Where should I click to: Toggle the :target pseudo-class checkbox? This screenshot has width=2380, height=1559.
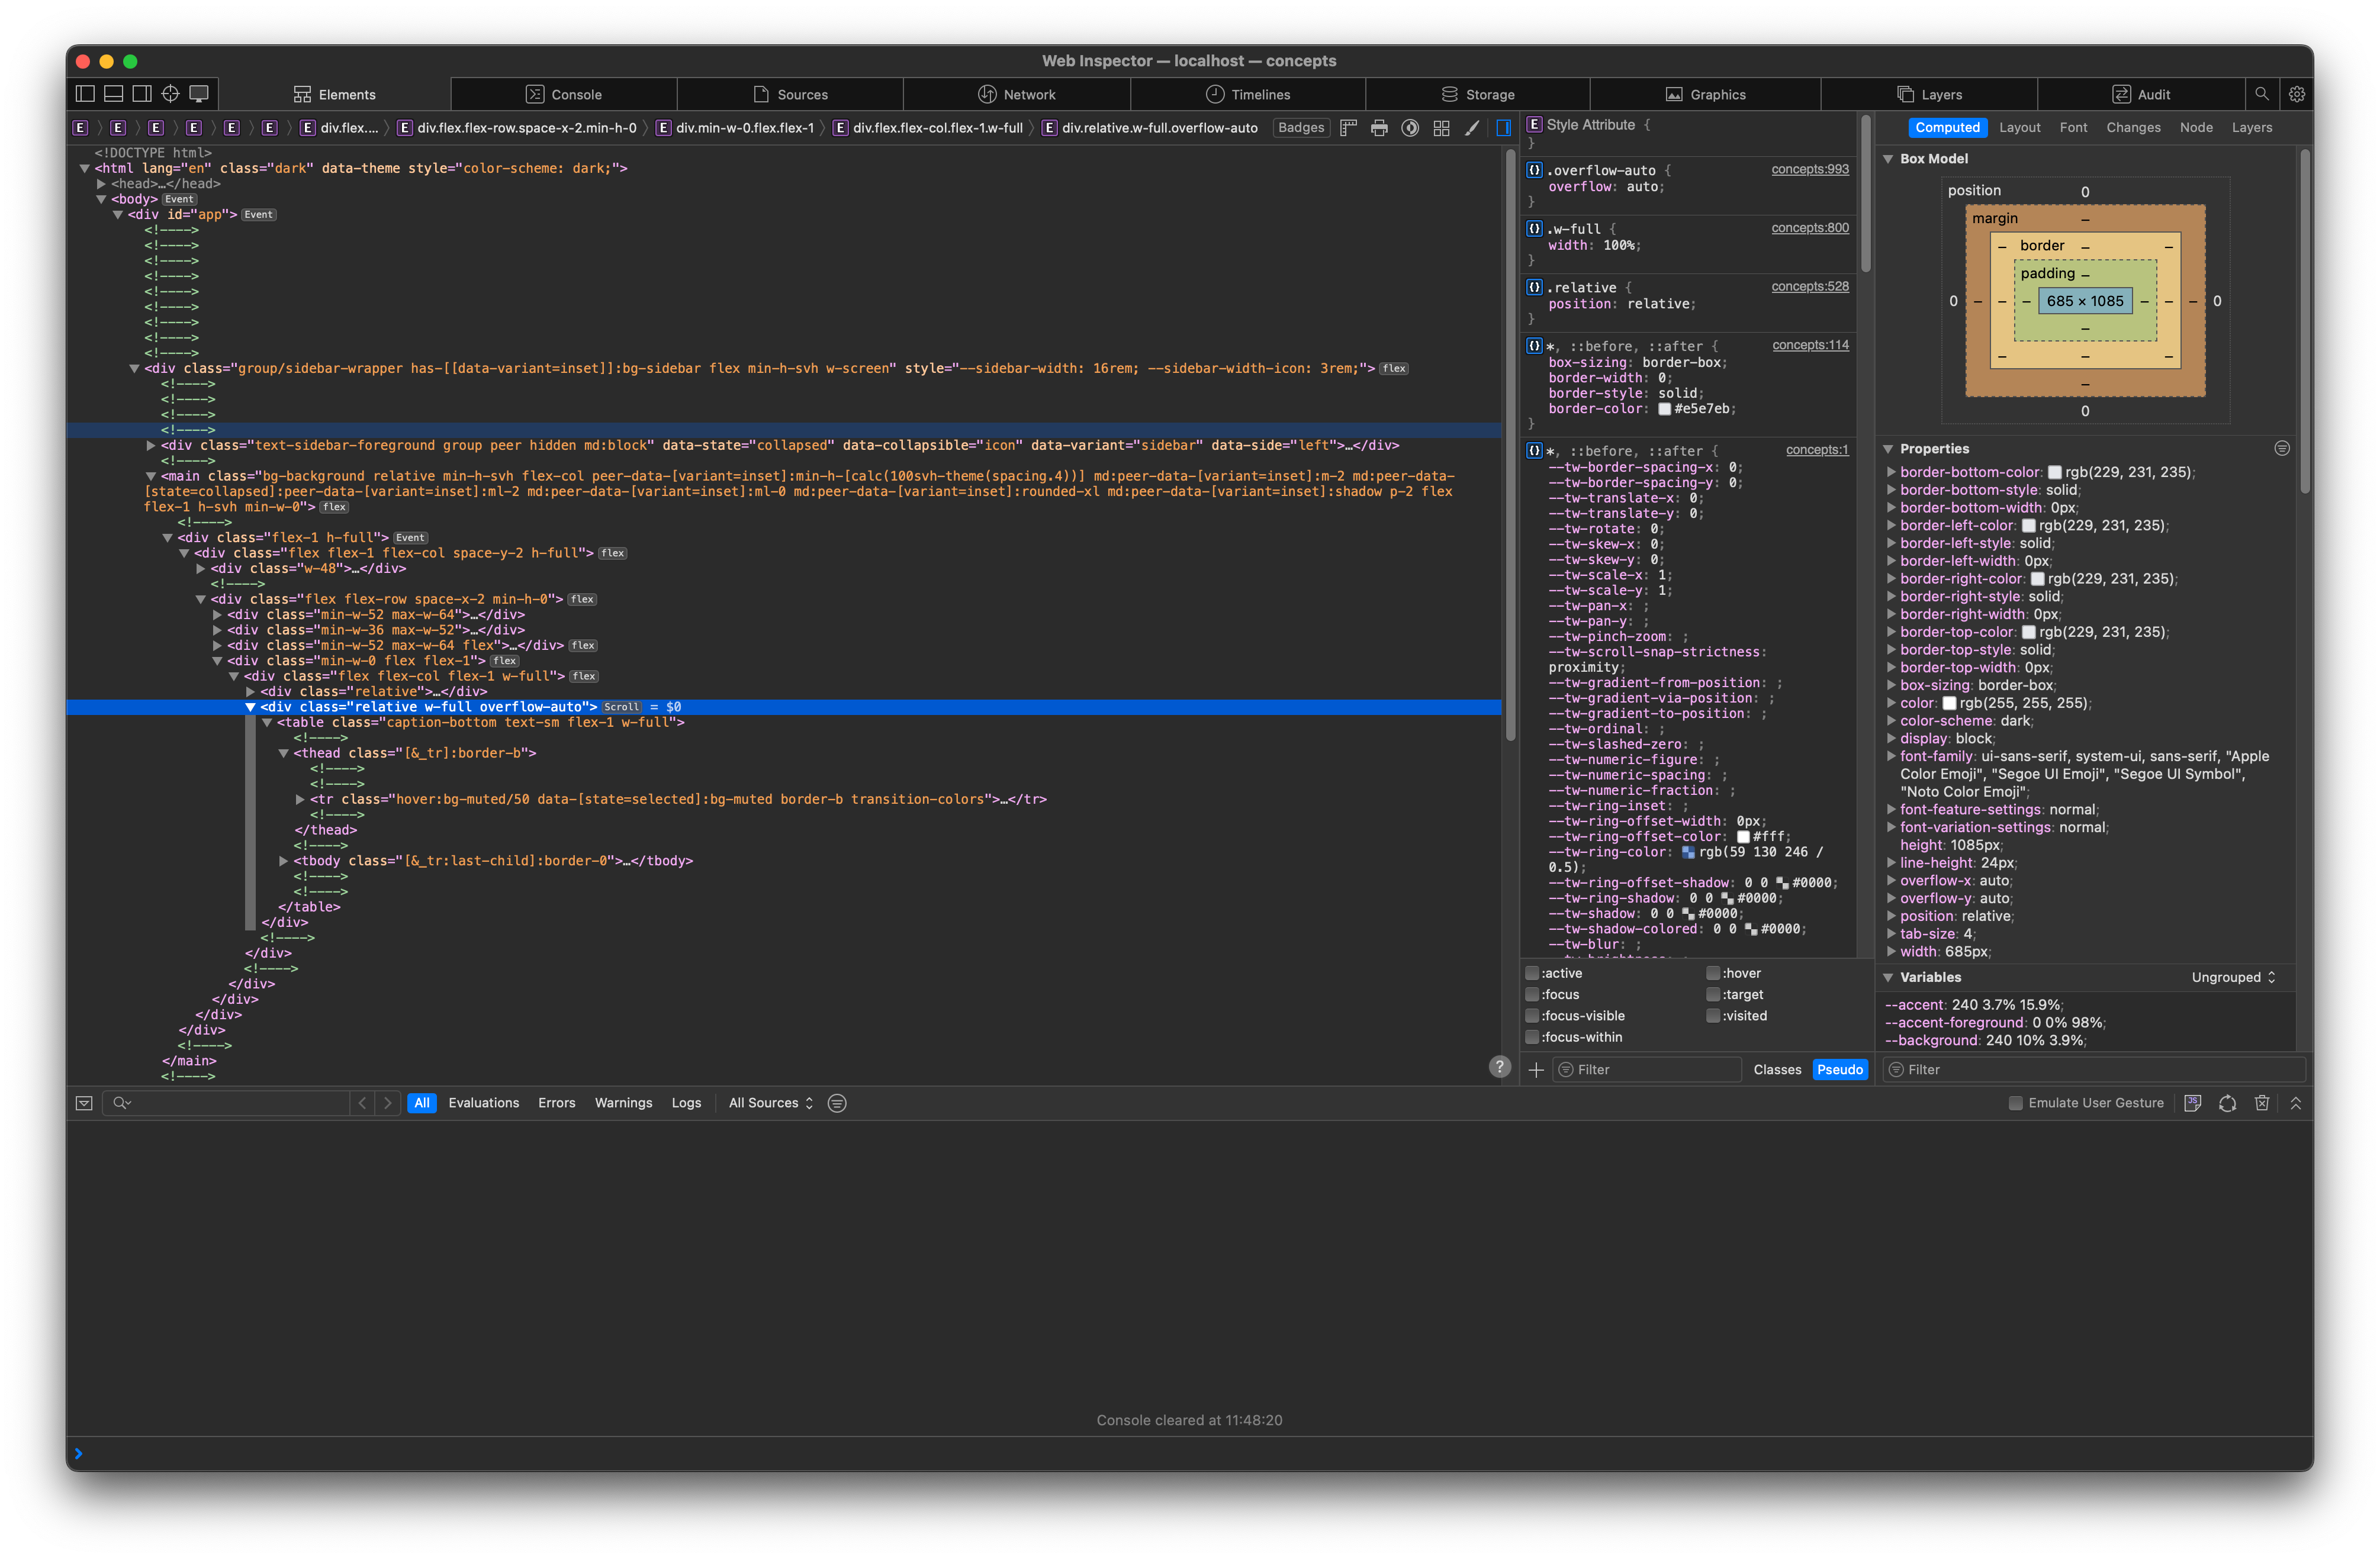point(1713,995)
